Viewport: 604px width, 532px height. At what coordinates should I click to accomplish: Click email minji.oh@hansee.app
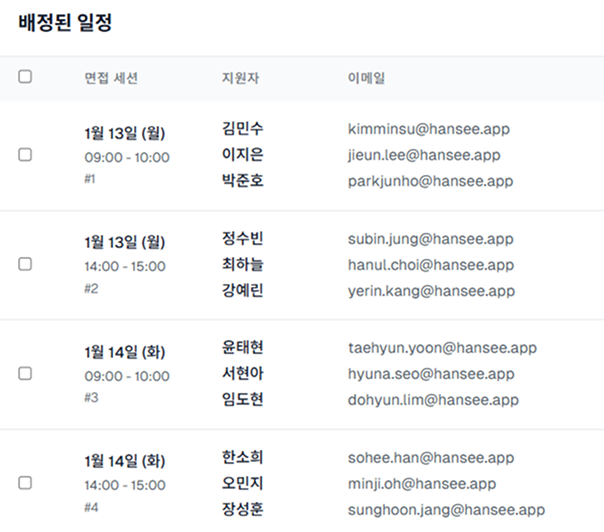tap(422, 484)
